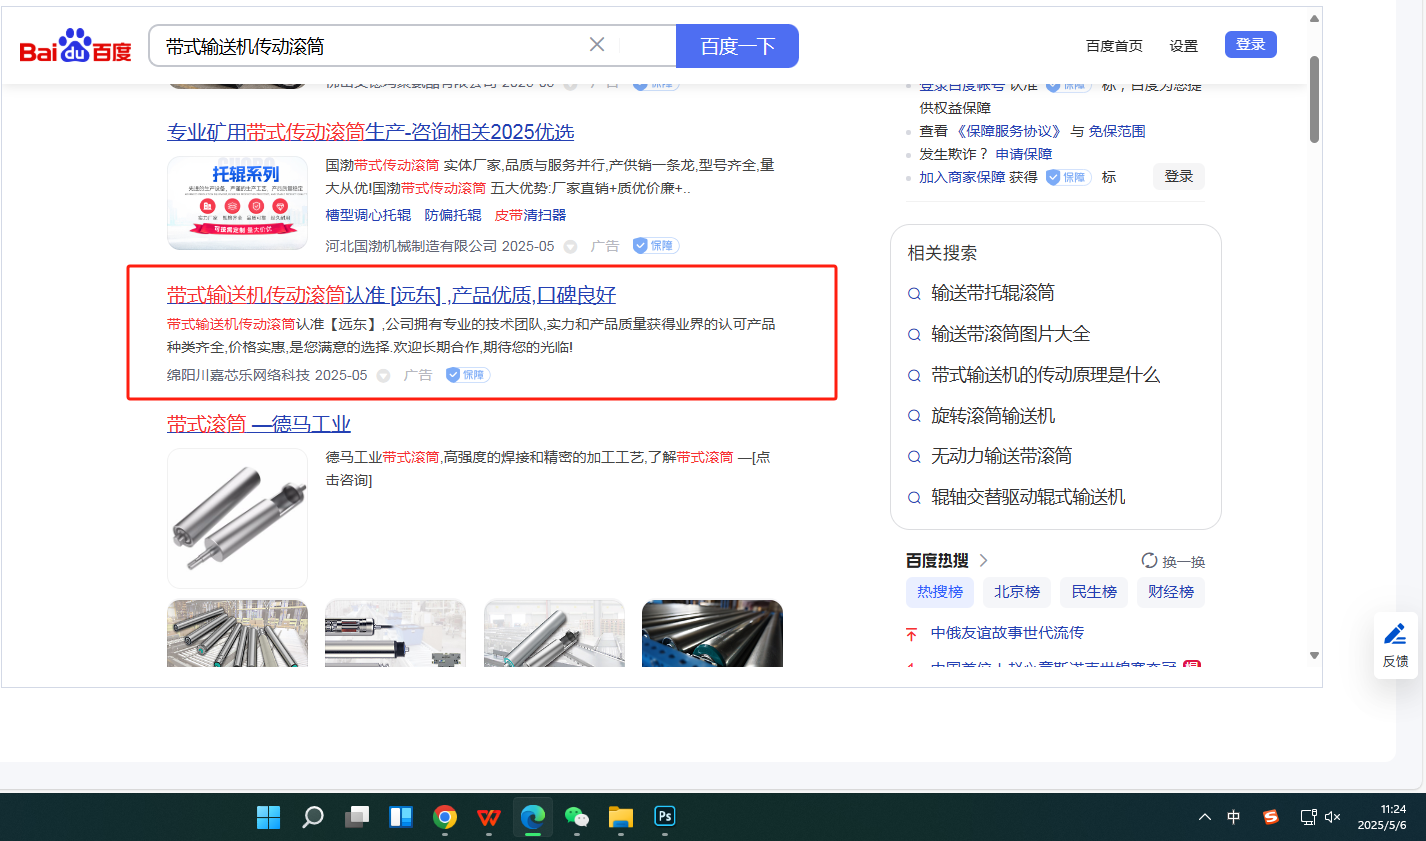Click the 河北国渤机械制造有限公司 advertiser name

click(411, 246)
